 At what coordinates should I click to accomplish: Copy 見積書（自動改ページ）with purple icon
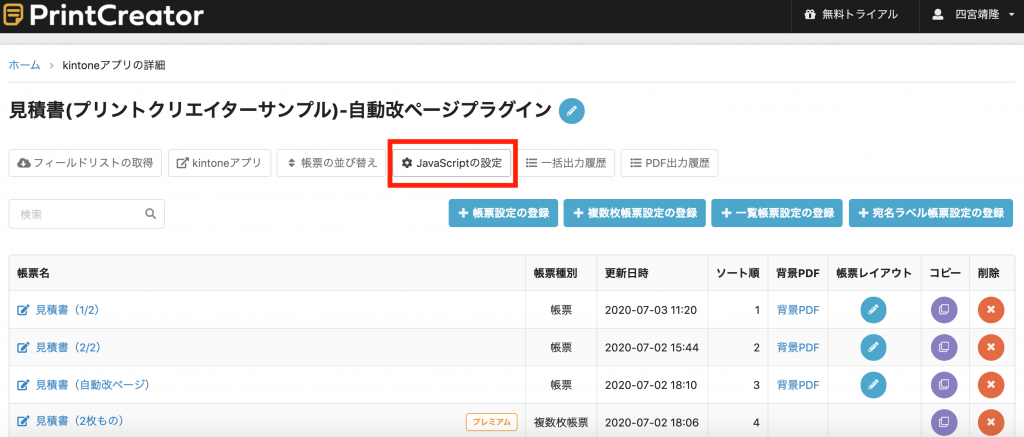[x=944, y=385]
